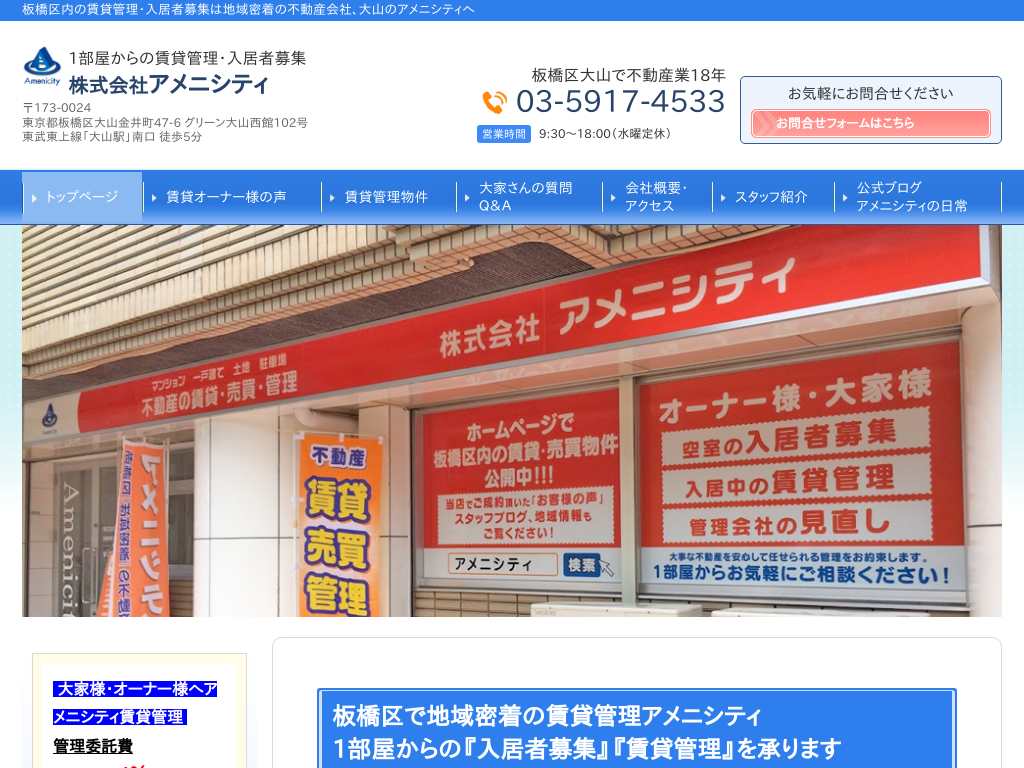Click the company name 株式会社アメニシティ
This screenshot has width=1024, height=768.
click(169, 84)
